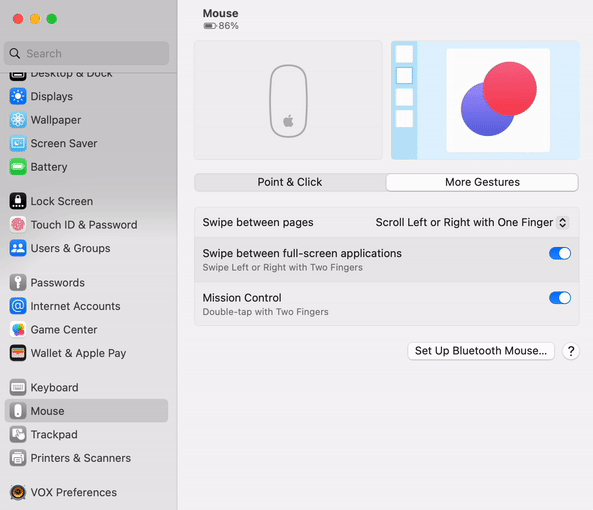Viewport: 593px width, 510px height.
Task: Turn off the Mission Control toggle
Action: click(560, 298)
